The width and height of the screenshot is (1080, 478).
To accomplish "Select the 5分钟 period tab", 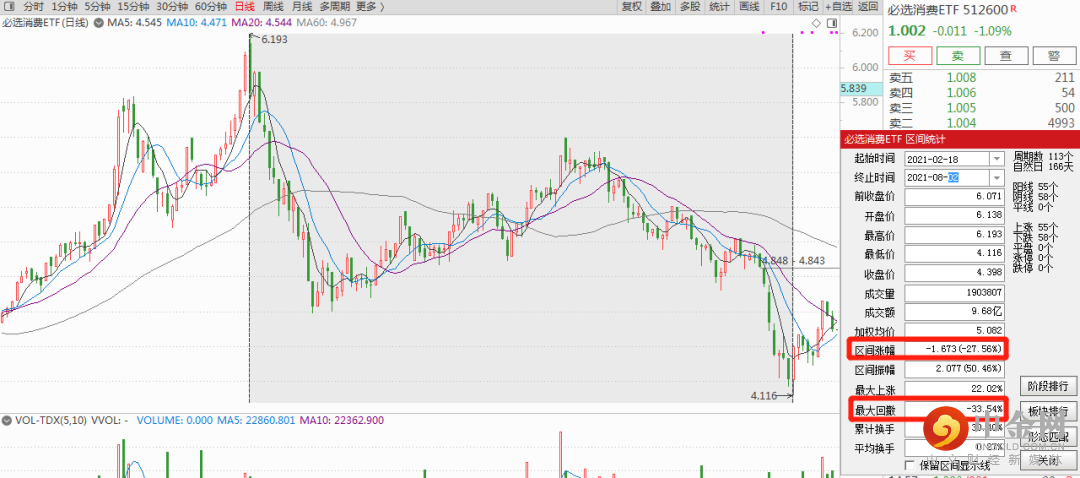I will tap(98, 6).
